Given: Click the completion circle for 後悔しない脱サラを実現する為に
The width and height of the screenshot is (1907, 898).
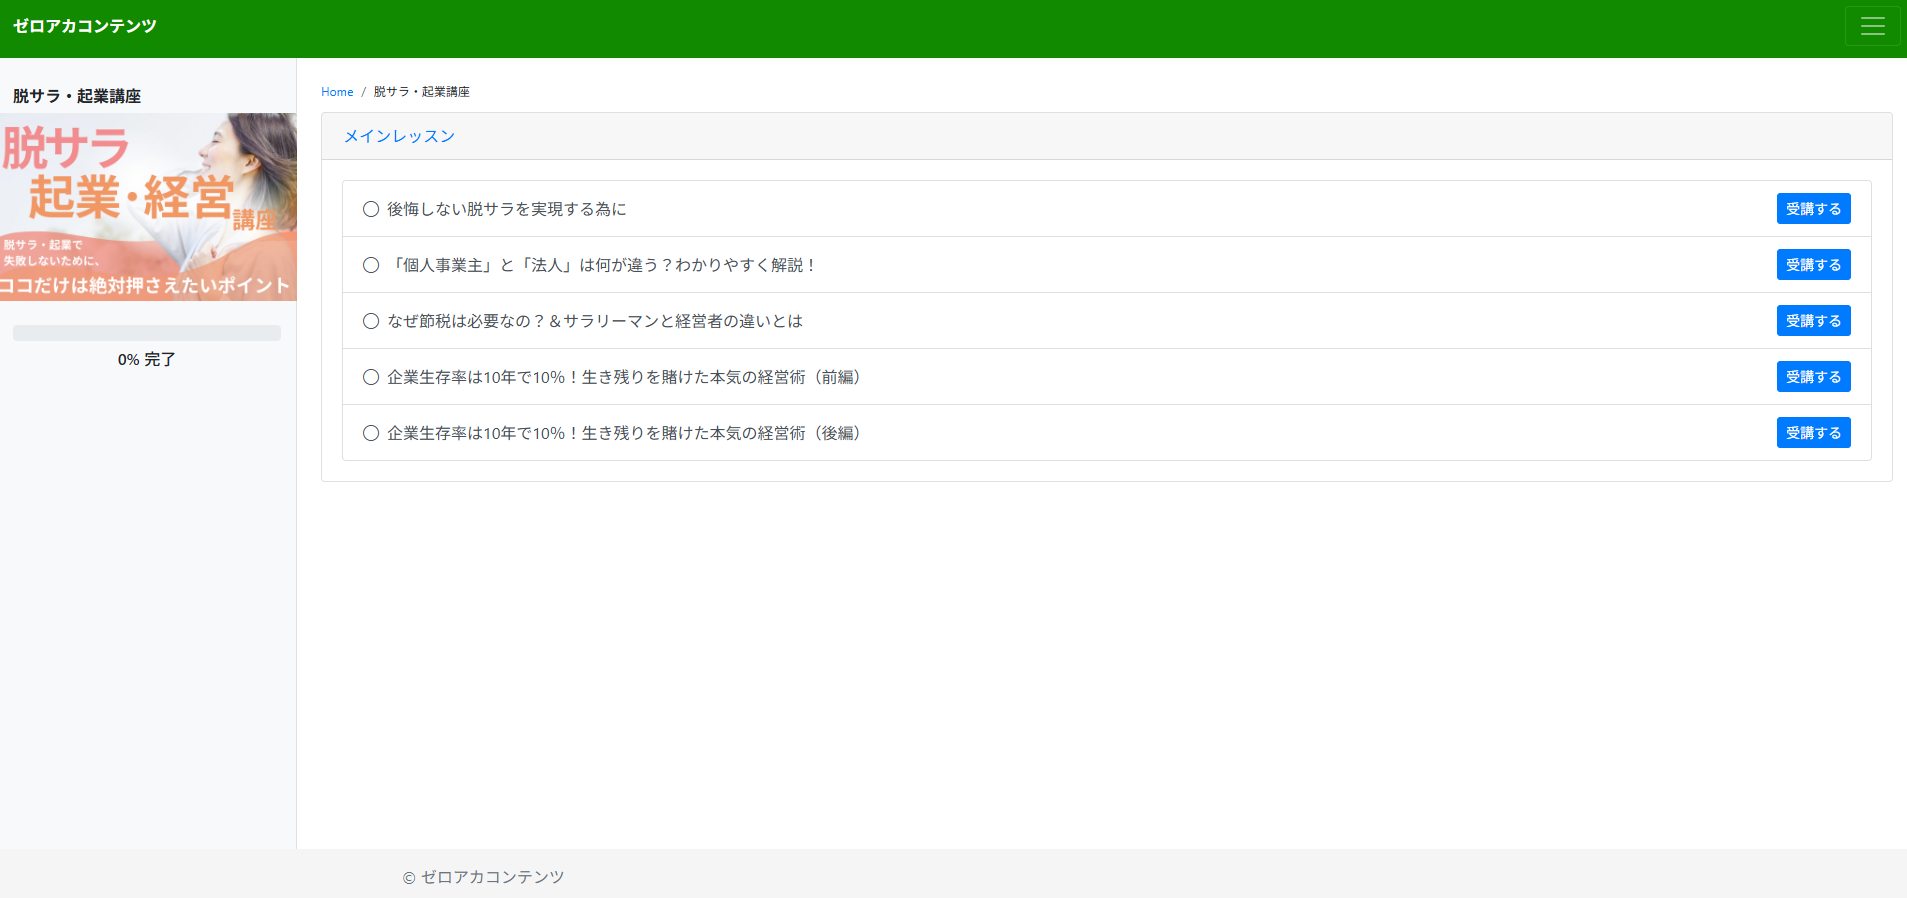Looking at the screenshot, I should 371,209.
